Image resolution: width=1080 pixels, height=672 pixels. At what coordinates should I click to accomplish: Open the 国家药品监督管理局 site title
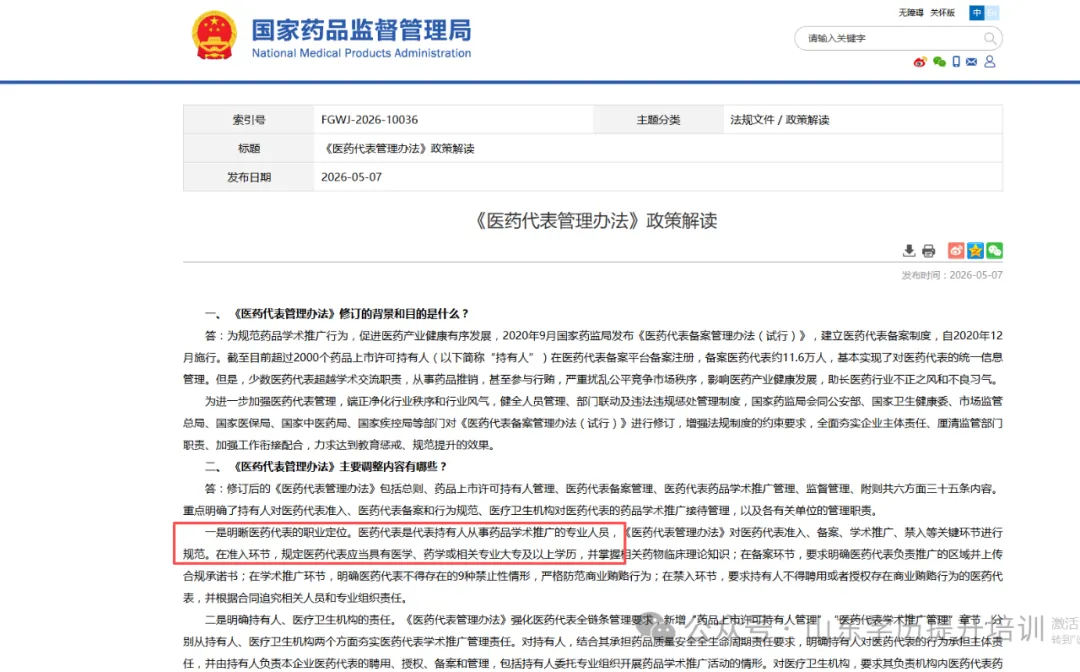pos(361,30)
